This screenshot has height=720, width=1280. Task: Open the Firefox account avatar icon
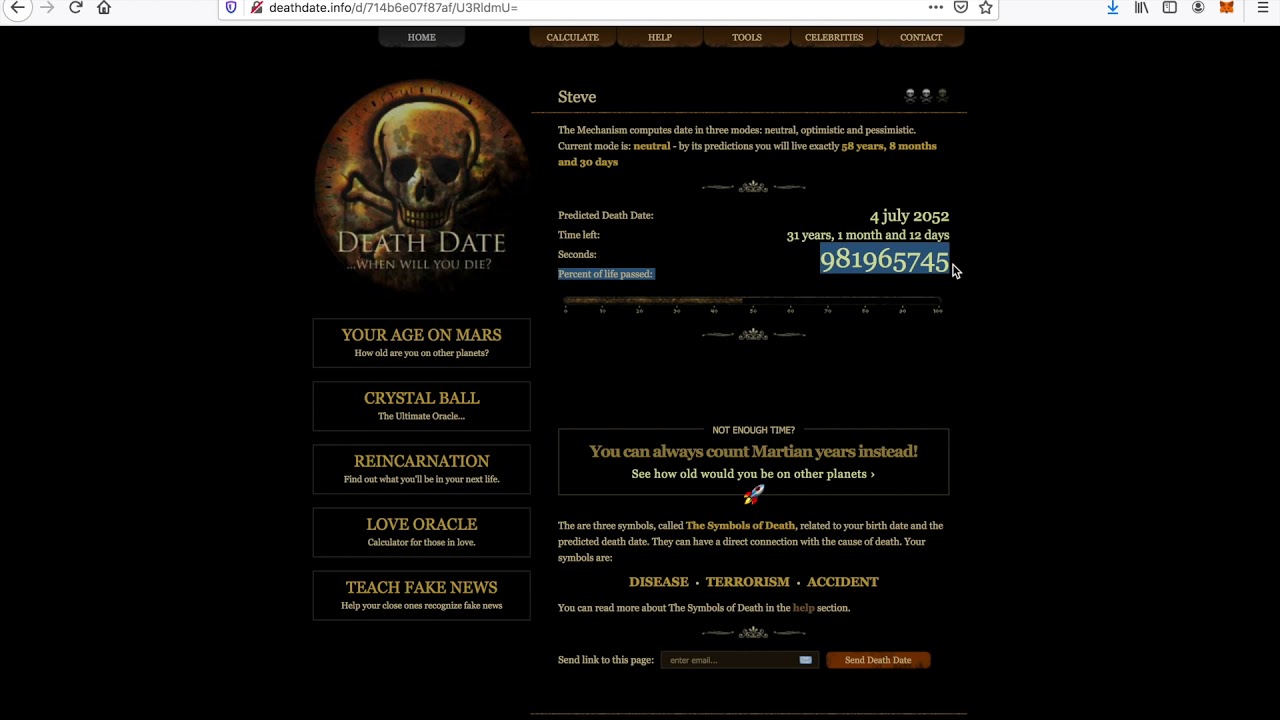pyautogui.click(x=1198, y=7)
